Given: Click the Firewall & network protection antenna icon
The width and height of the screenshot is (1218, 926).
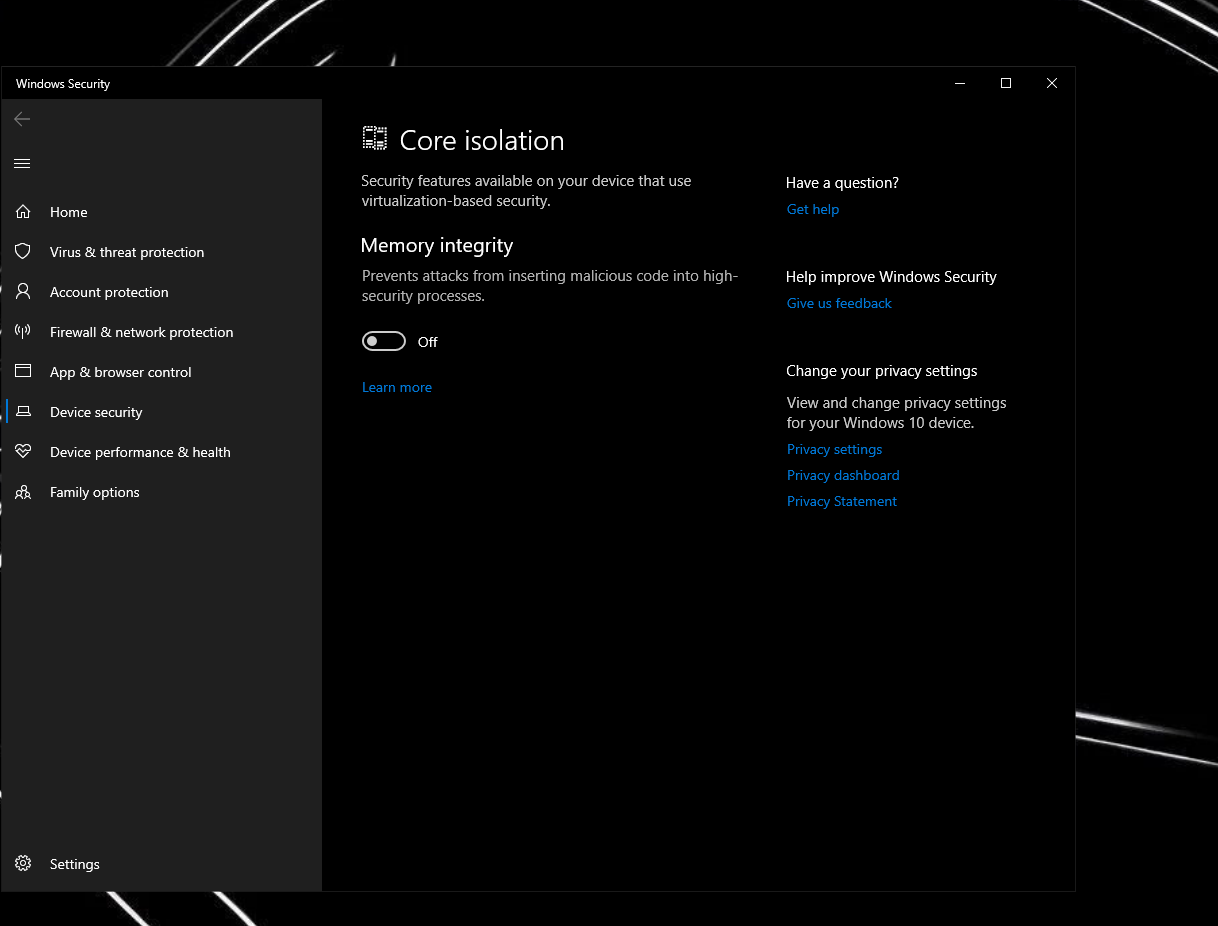Looking at the screenshot, I should (x=23, y=332).
